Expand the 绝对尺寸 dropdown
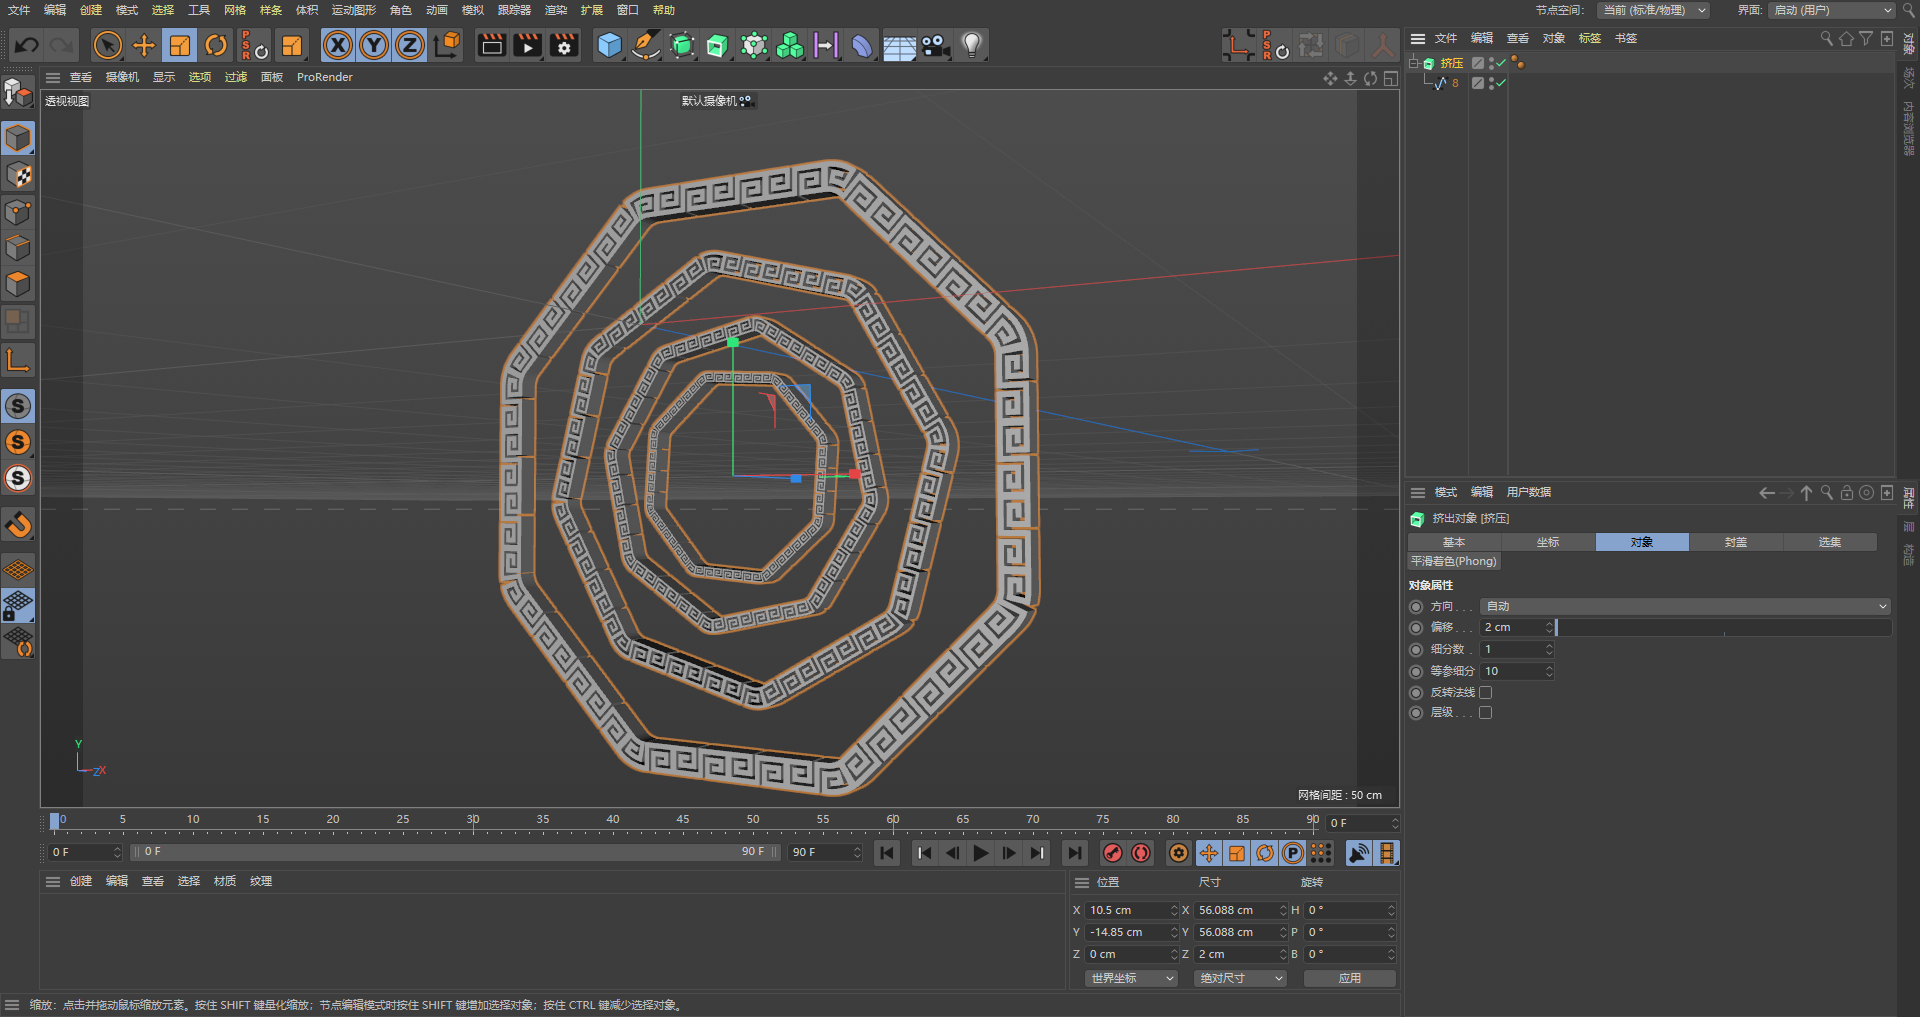 coord(1241,978)
